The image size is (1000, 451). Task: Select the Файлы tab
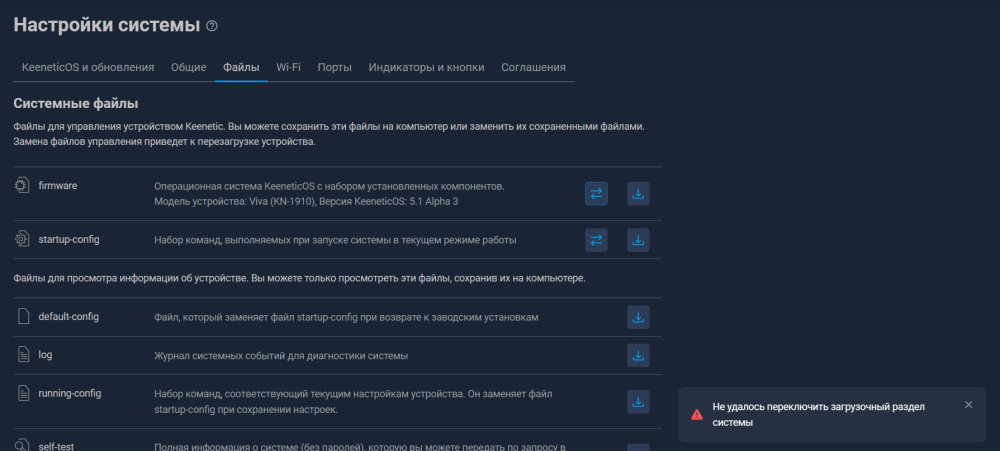click(241, 67)
